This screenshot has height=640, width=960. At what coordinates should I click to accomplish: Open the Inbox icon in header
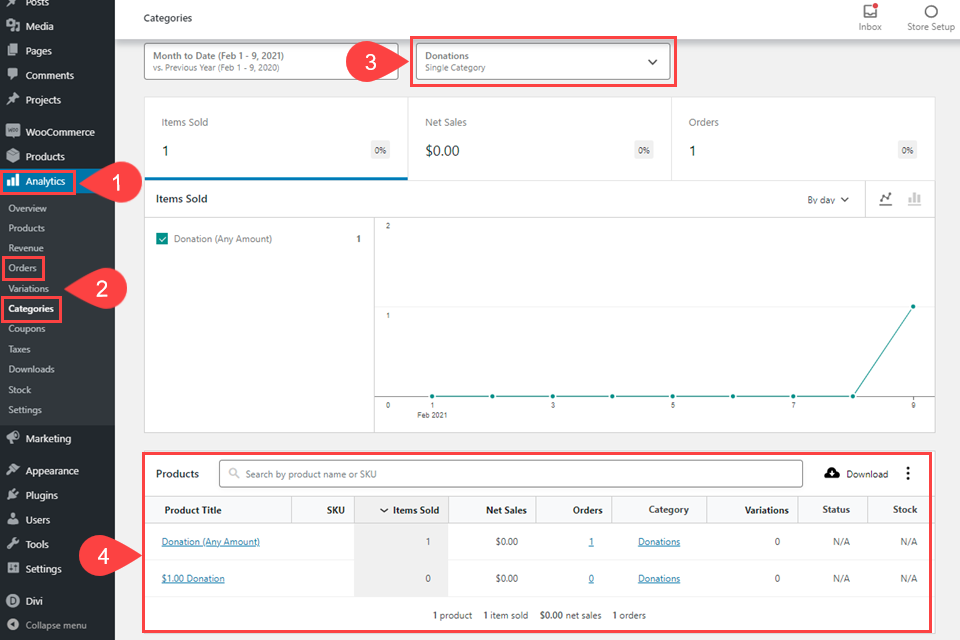870,12
